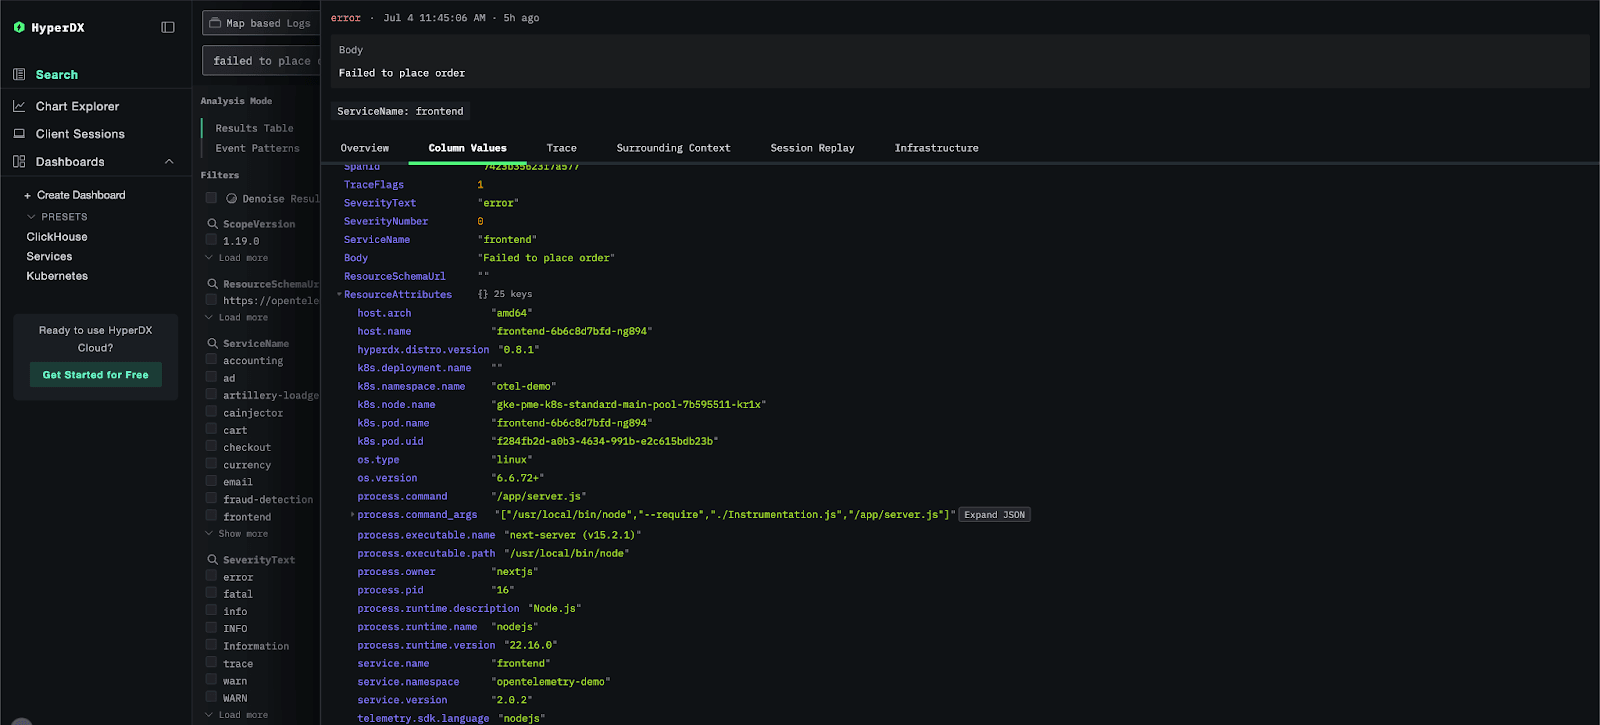Collapse sidebar using the panel toggle icon
This screenshot has width=1600, height=725.
click(x=168, y=28)
